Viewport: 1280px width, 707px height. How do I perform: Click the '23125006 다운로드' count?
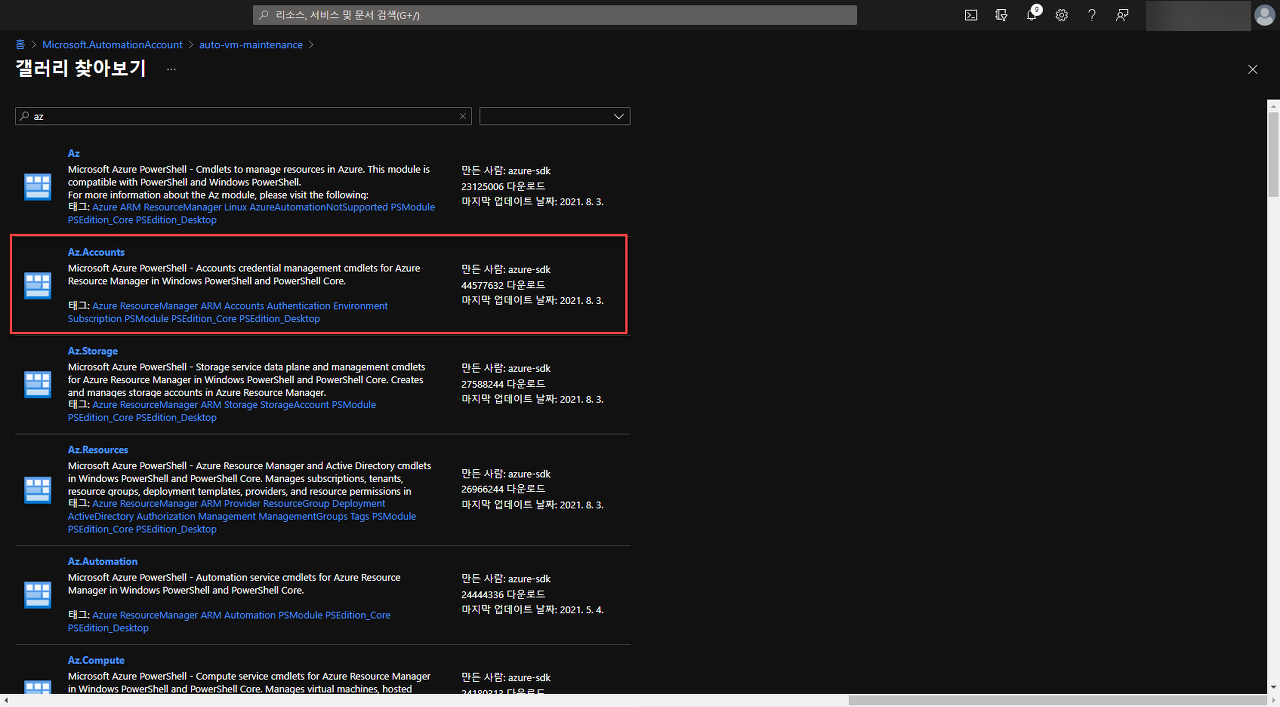point(503,186)
